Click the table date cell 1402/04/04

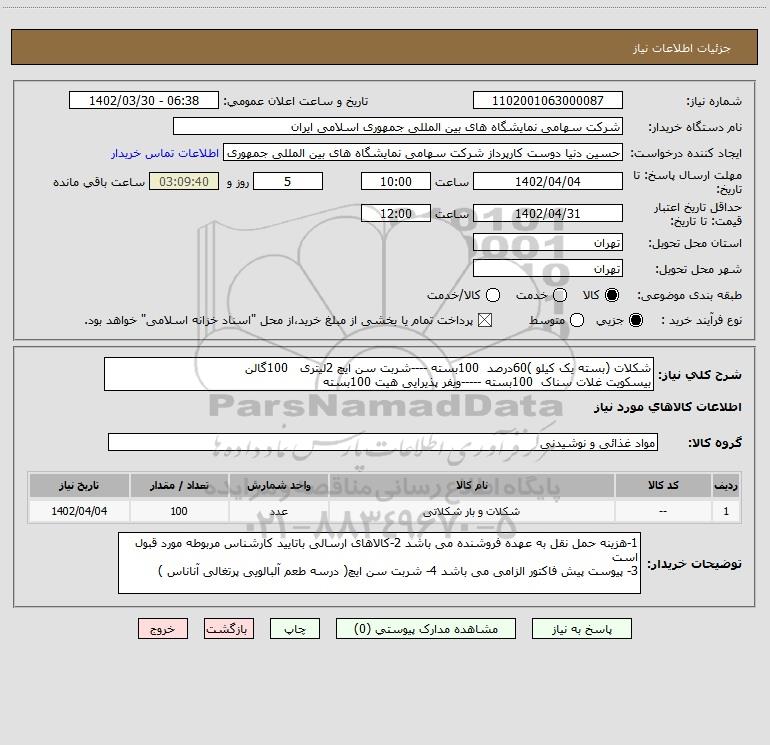click(79, 511)
